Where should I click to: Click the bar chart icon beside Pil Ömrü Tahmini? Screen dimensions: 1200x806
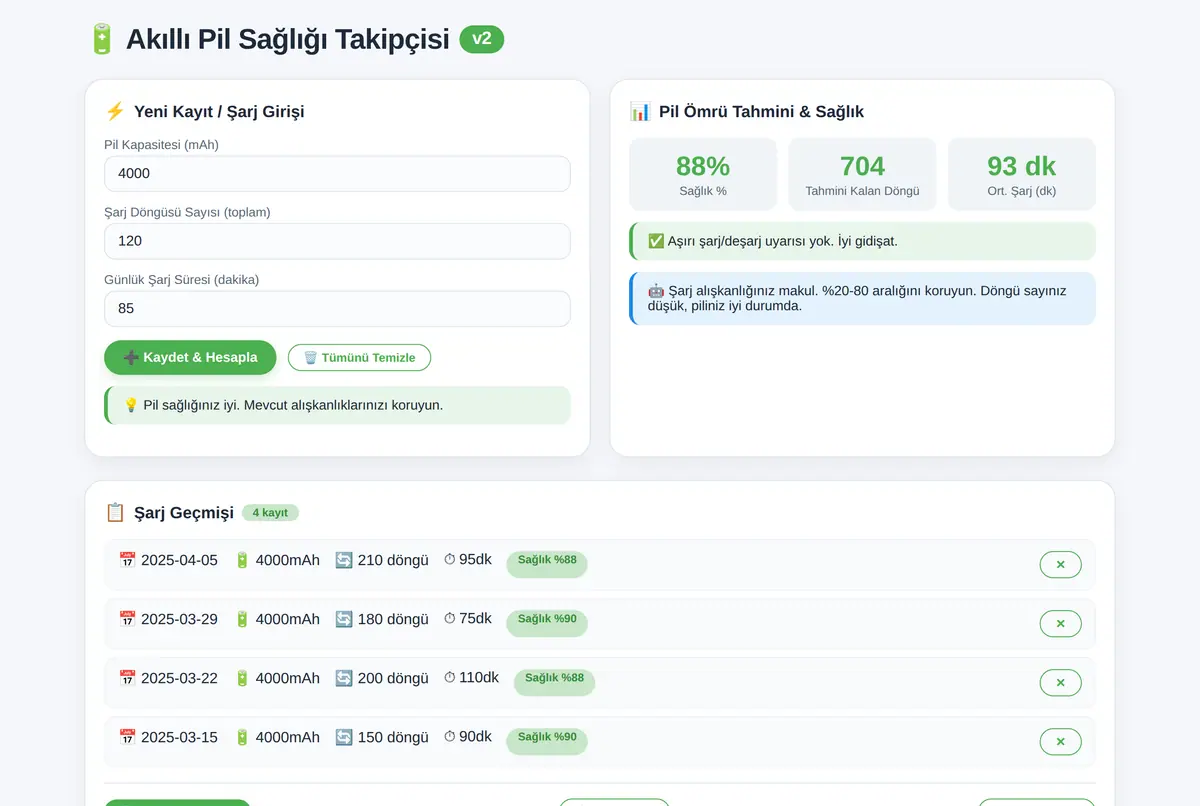(640, 111)
